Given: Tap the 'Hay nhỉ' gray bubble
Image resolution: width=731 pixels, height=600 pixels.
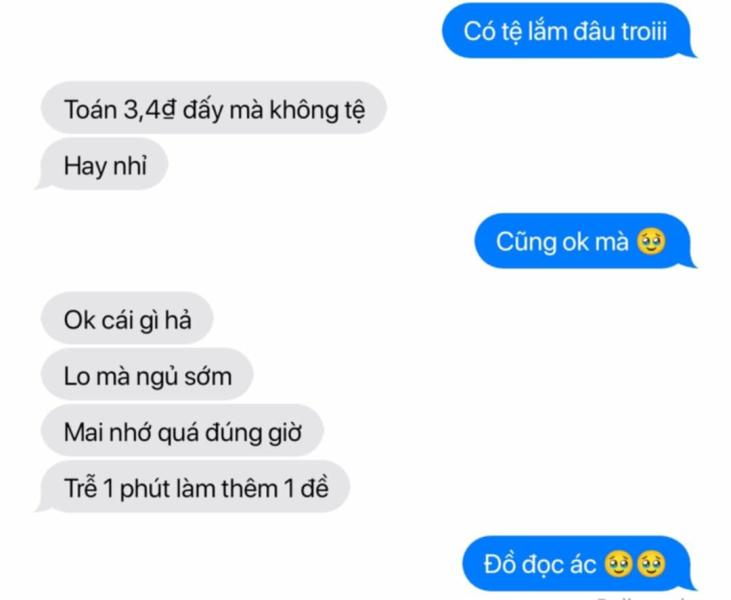Looking at the screenshot, I should point(102,164).
